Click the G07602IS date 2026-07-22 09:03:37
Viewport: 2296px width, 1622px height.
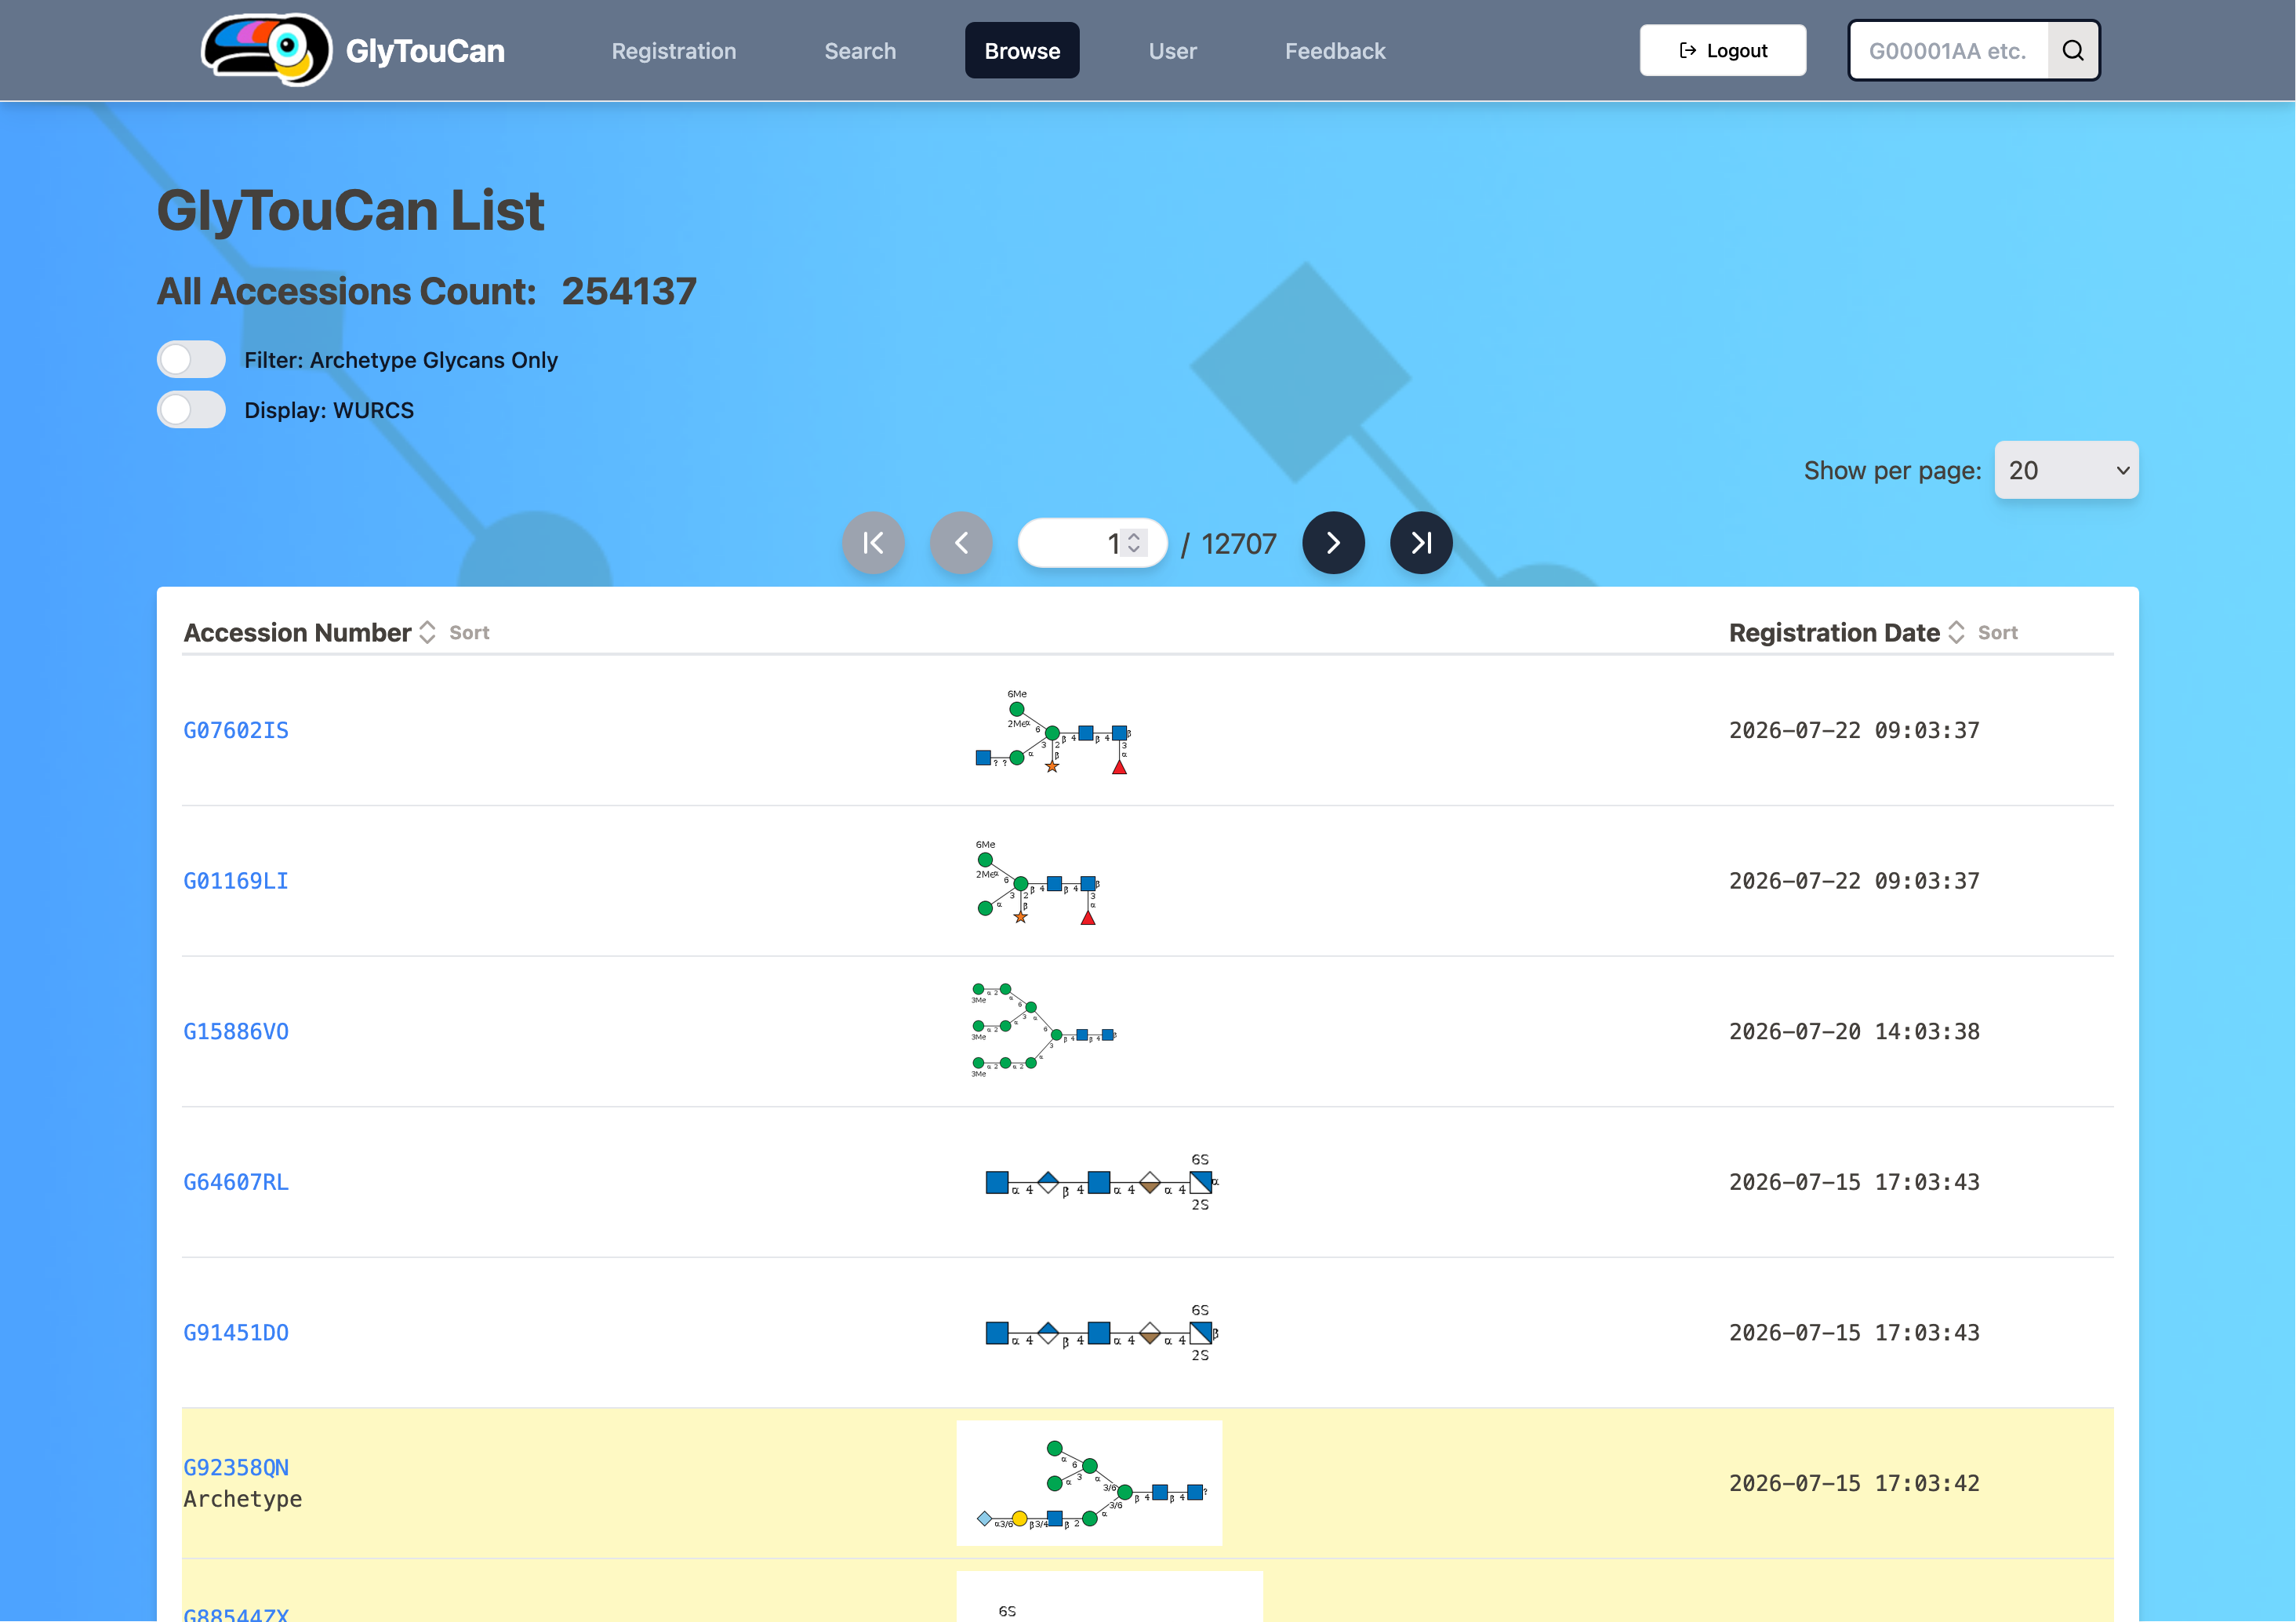1854,730
